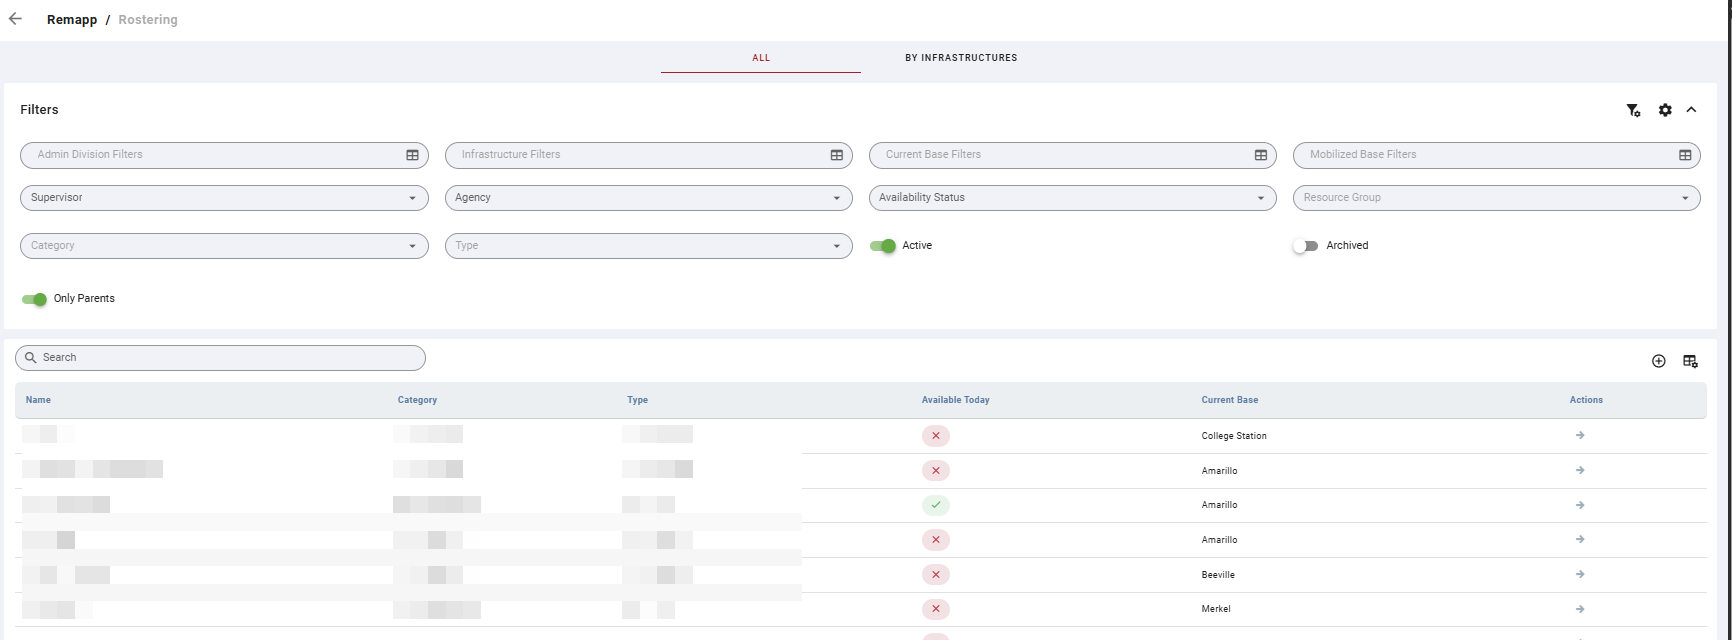Collapse the Filters panel with the chevron
1732x640 pixels.
[x=1691, y=110]
